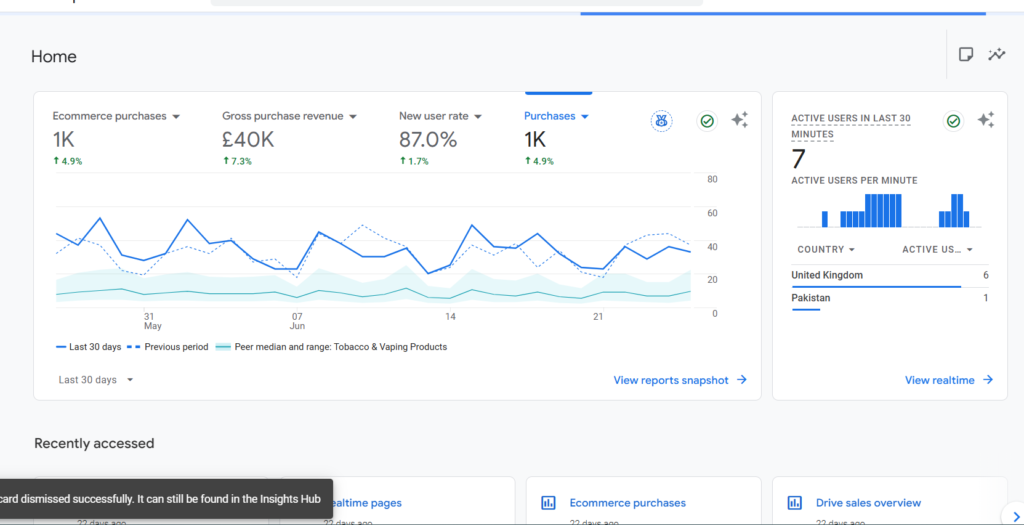
Task: Click the green data quality check on overview card
Action: 707,121
